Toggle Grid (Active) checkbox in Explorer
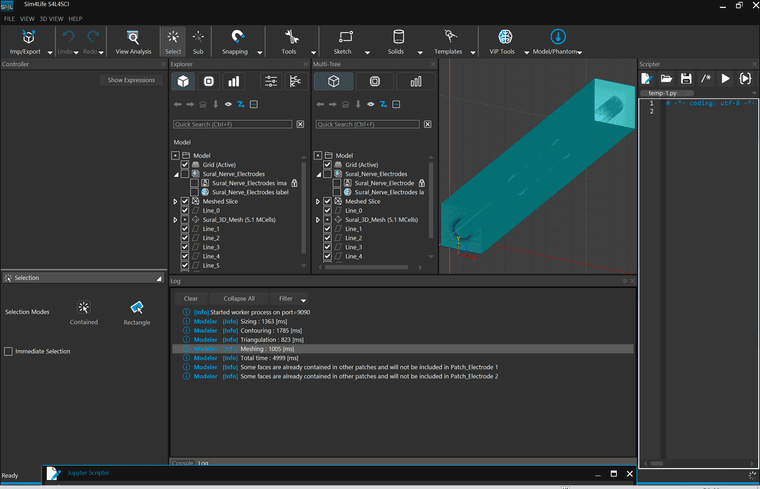This screenshot has width=760, height=489. (x=185, y=165)
